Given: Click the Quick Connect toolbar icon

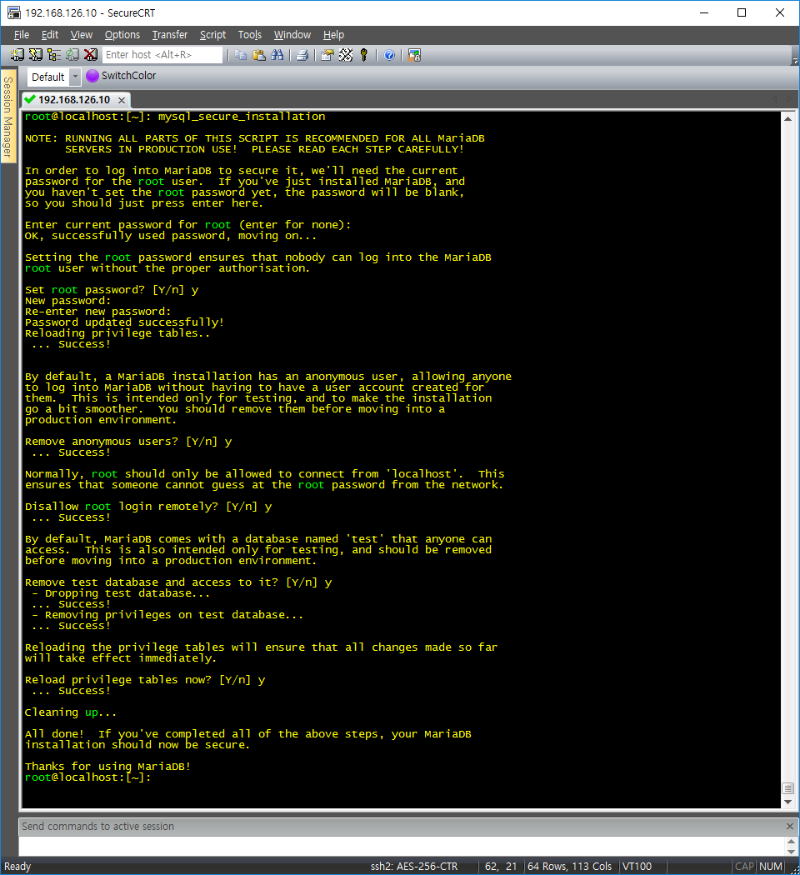Looking at the screenshot, I should click(36, 55).
